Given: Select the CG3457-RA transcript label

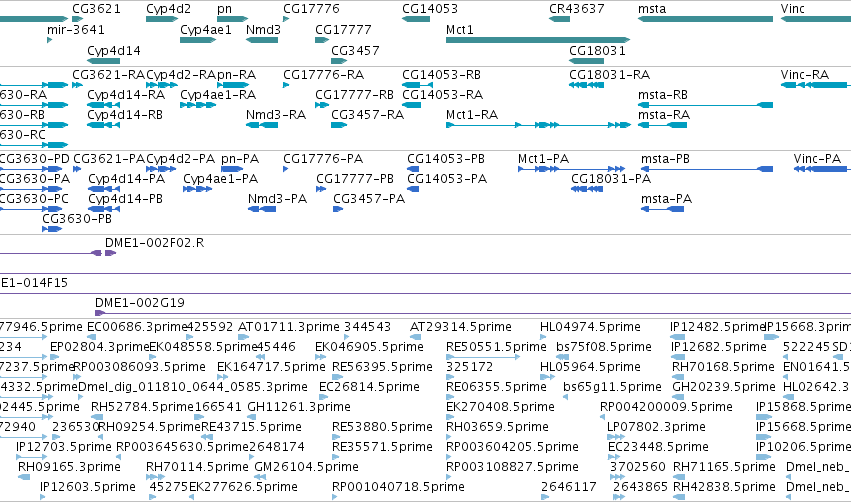Looking at the screenshot, I should pos(367,115).
